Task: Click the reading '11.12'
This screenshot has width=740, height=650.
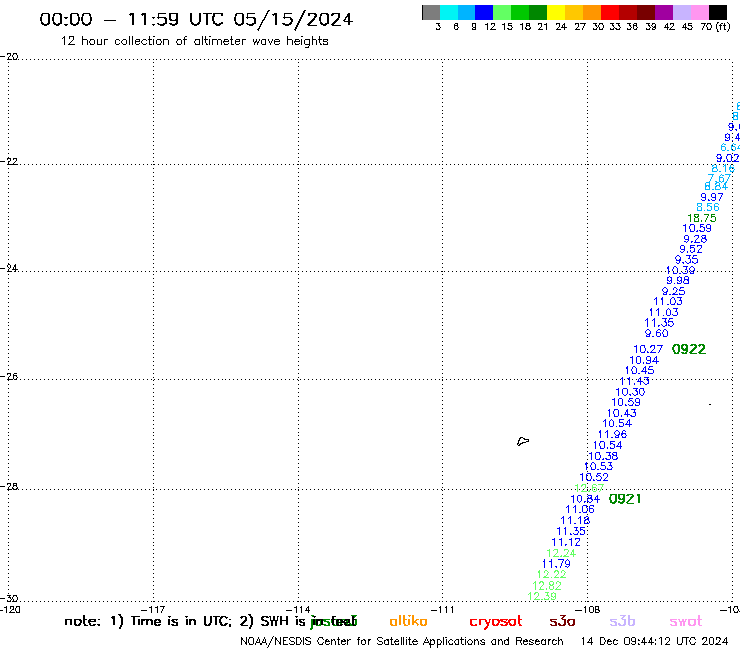Action: tap(566, 542)
